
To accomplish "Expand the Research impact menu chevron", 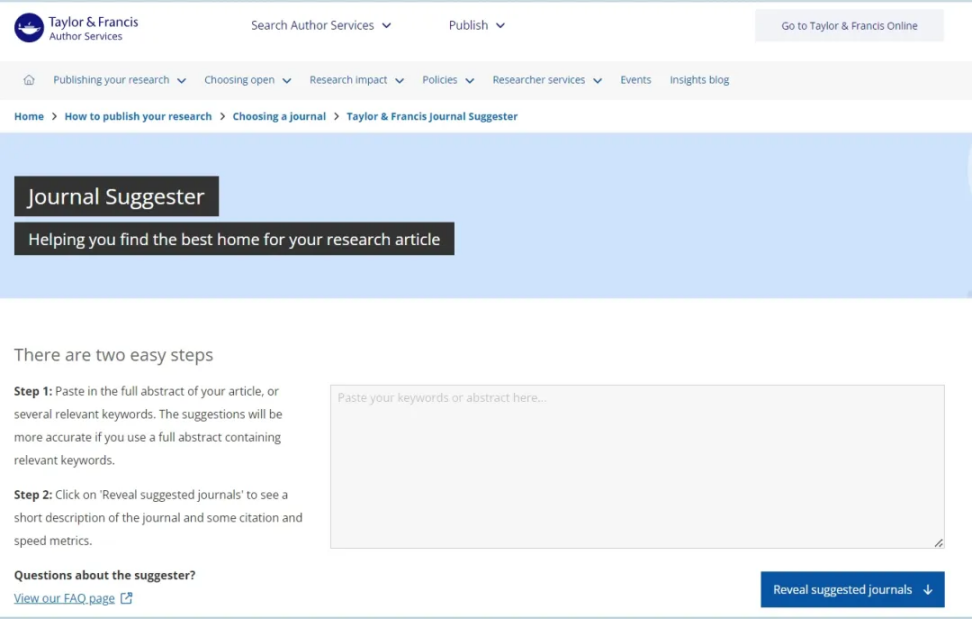I will [400, 81].
